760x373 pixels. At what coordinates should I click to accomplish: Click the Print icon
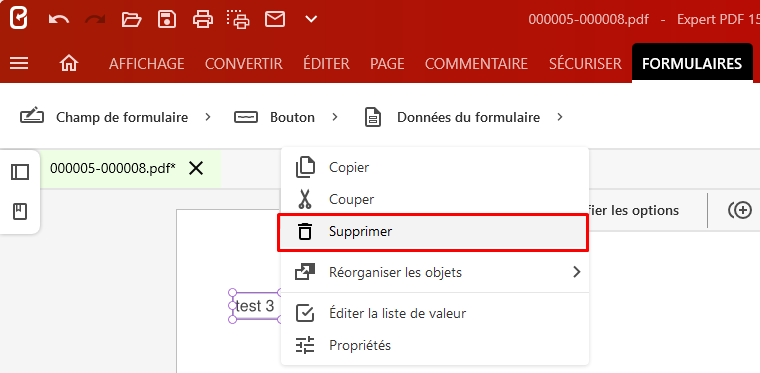(203, 19)
